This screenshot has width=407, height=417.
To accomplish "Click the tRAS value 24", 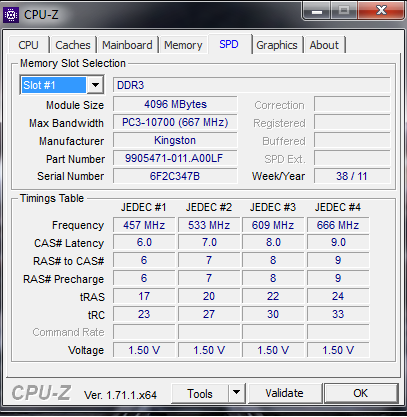I will coord(338,296).
